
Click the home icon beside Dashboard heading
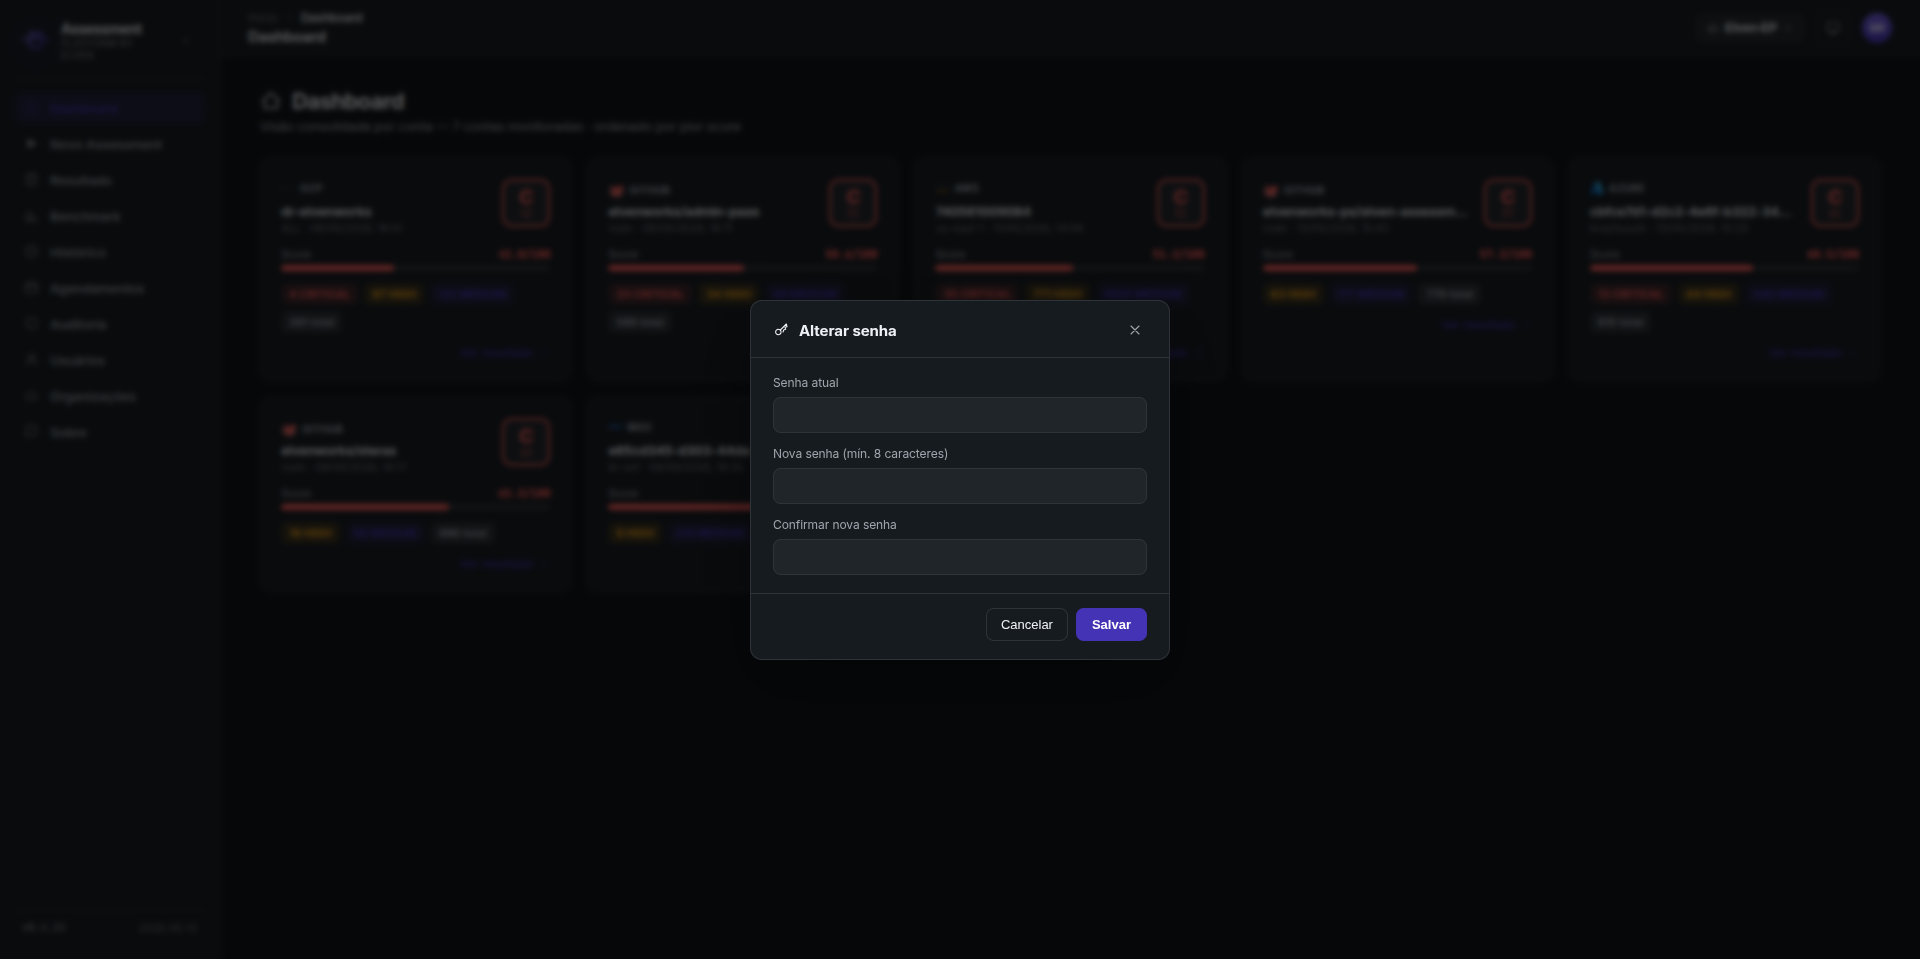pos(271,101)
